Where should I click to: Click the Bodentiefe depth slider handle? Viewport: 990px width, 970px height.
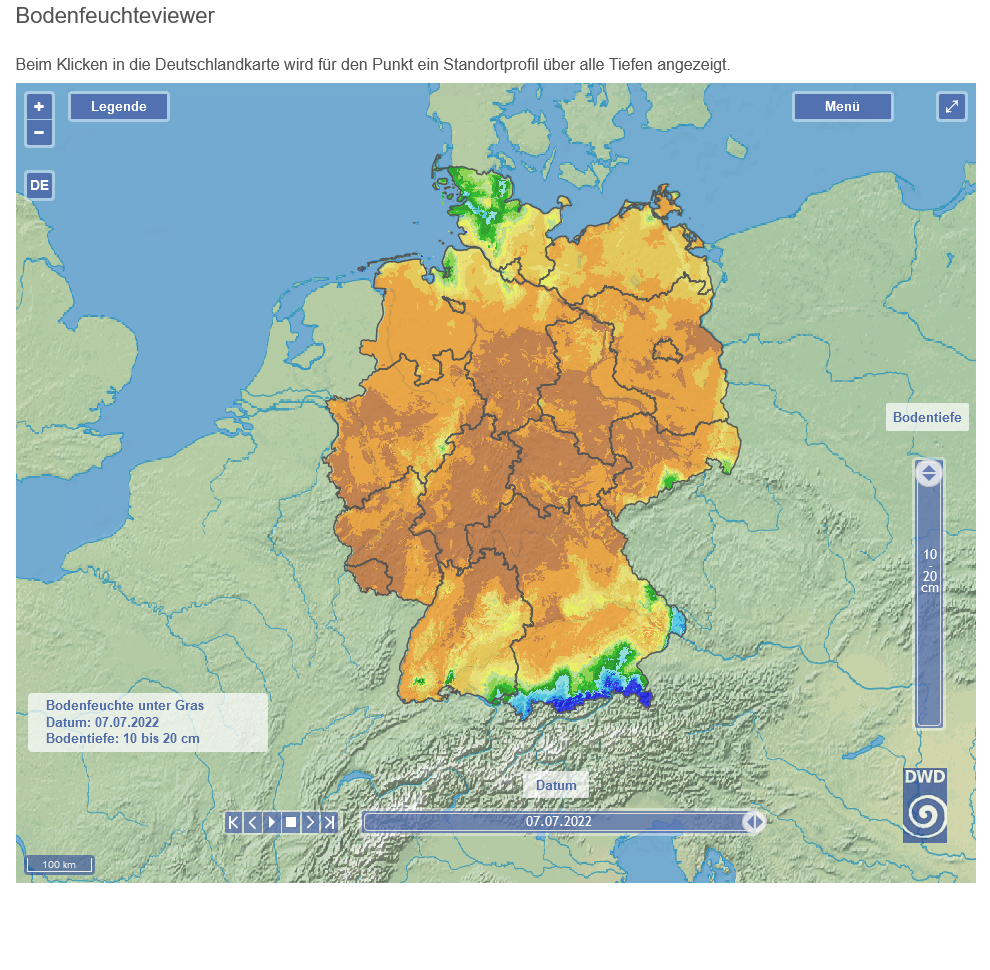(929, 473)
